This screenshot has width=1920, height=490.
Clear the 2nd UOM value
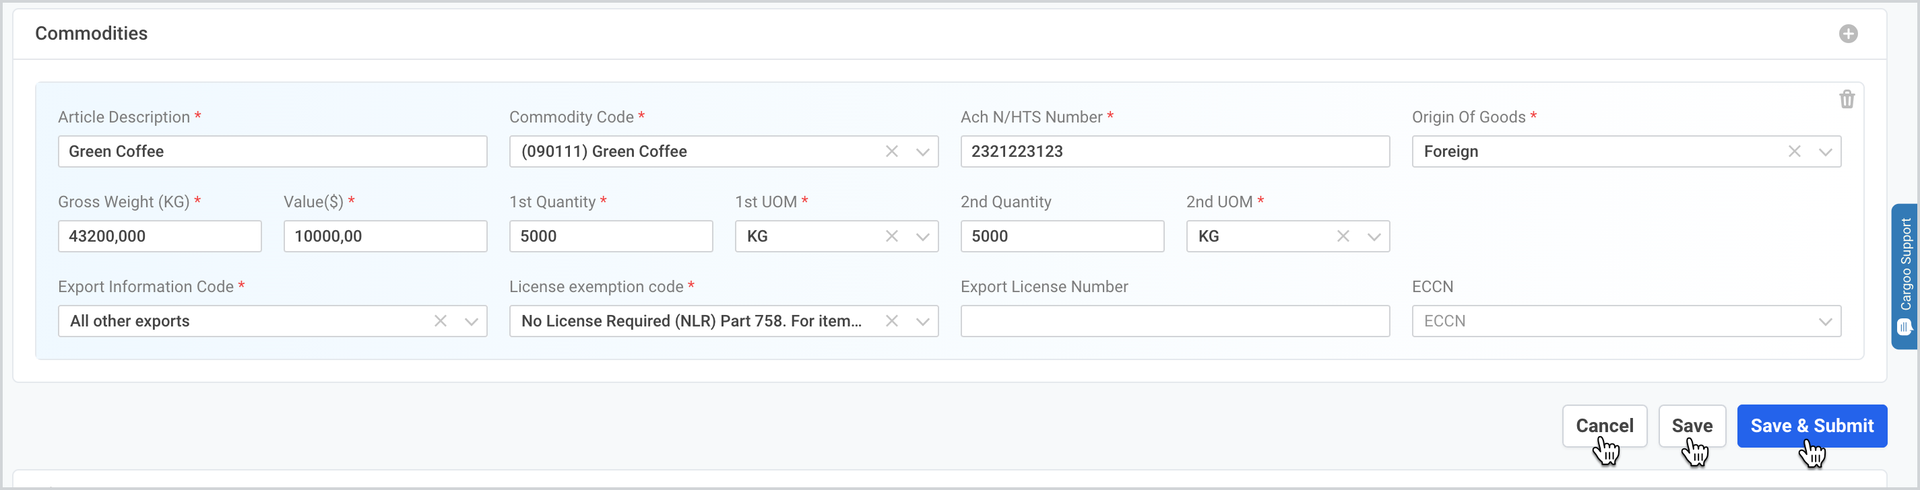1343,236
